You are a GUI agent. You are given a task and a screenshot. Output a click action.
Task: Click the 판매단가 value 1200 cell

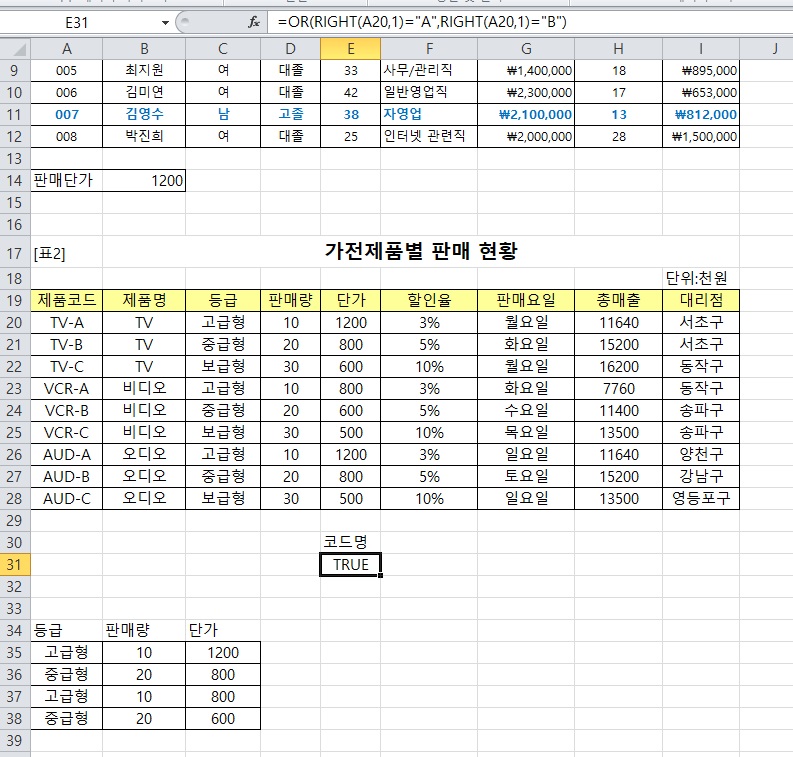pos(144,181)
